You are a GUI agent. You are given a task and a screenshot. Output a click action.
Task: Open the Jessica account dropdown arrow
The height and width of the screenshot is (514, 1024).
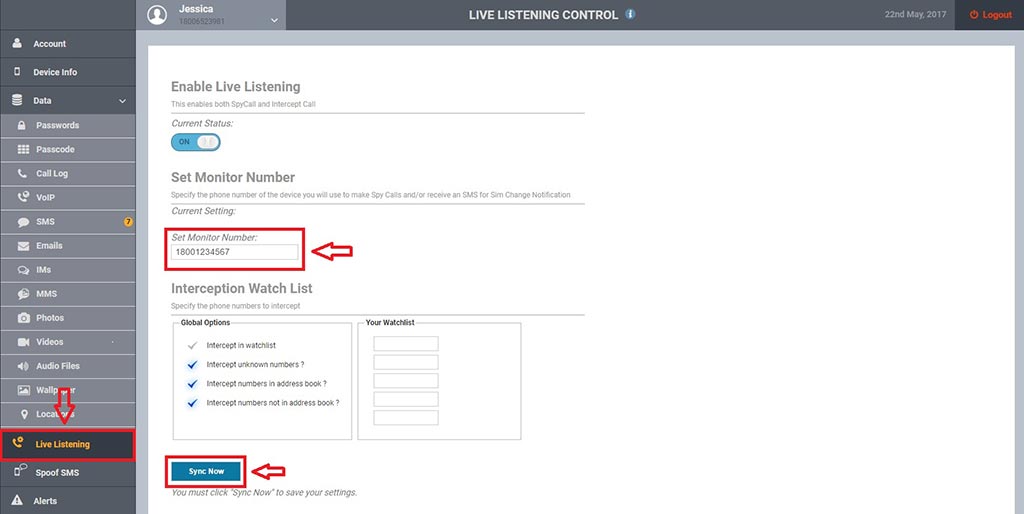(273, 20)
